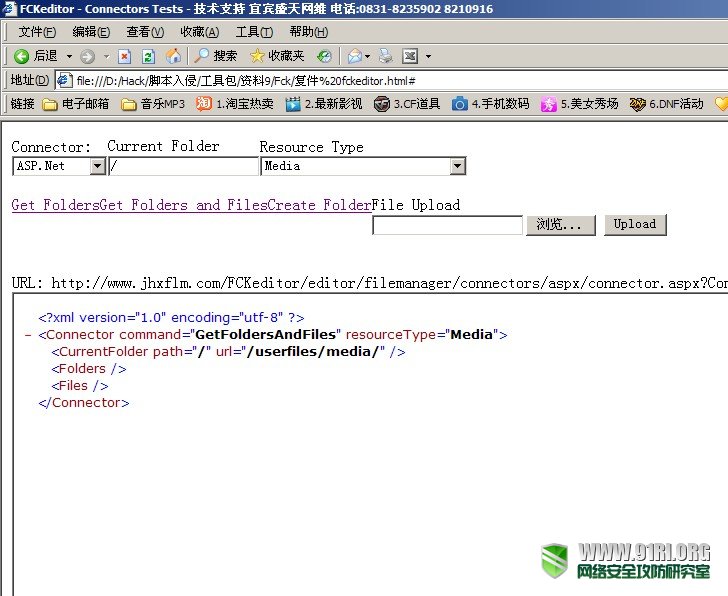728x596 pixels.
Task: Open the 1.淘宝热卖 link
Action: tap(234, 104)
